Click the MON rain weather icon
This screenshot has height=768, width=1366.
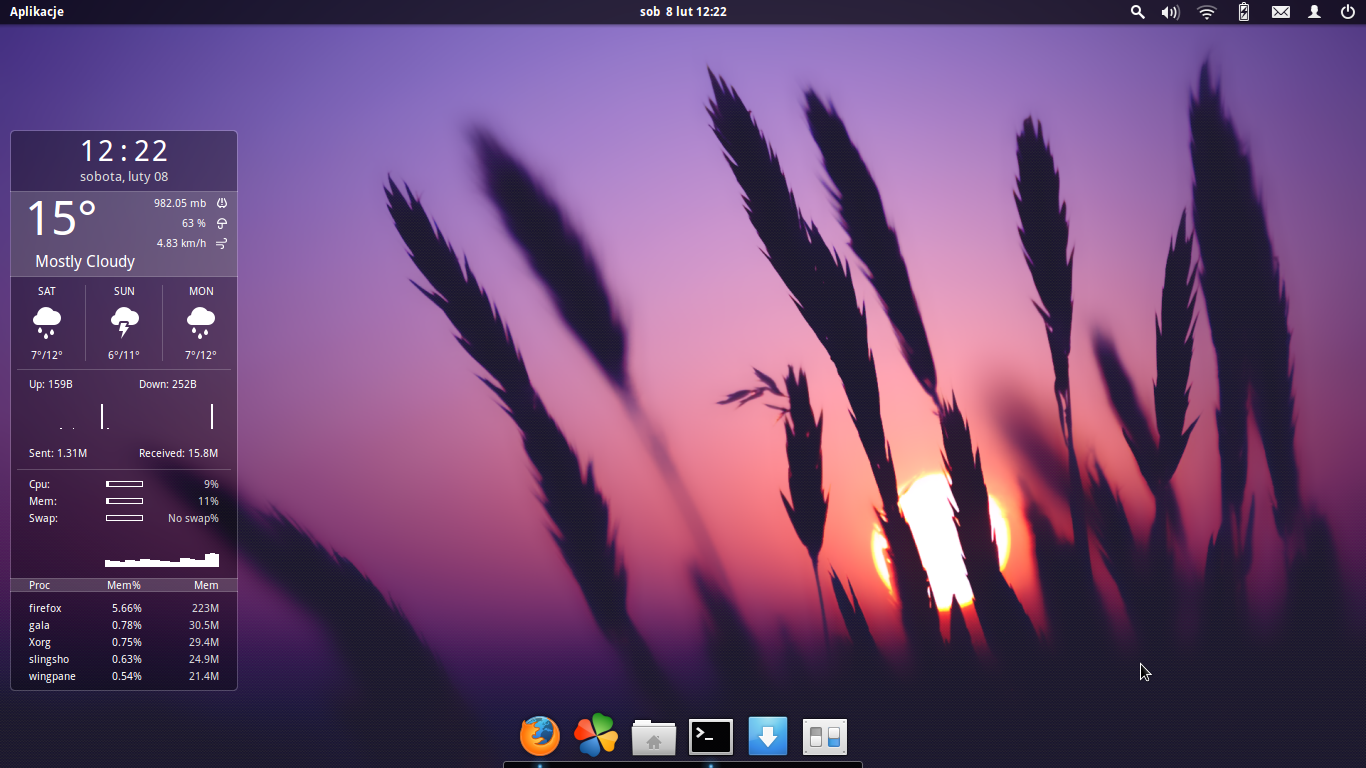point(201,323)
